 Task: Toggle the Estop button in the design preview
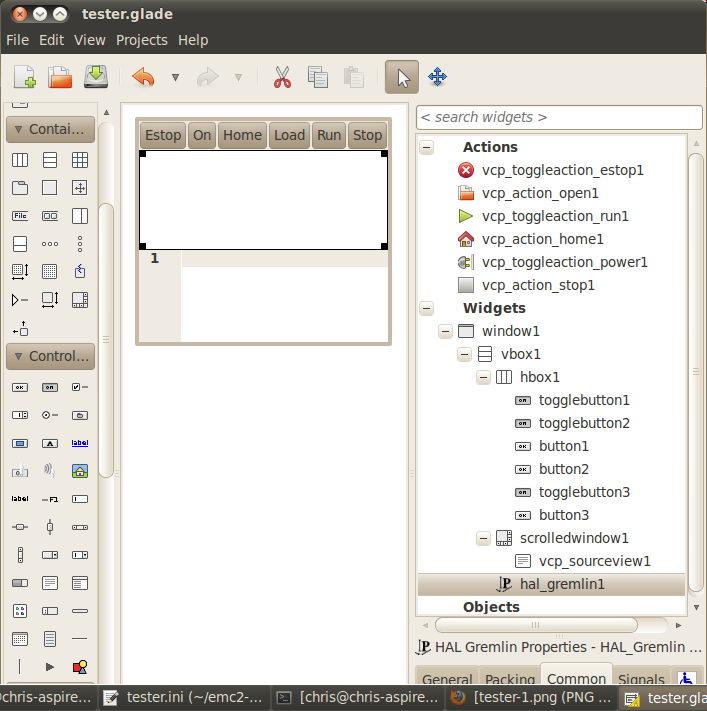coord(163,135)
